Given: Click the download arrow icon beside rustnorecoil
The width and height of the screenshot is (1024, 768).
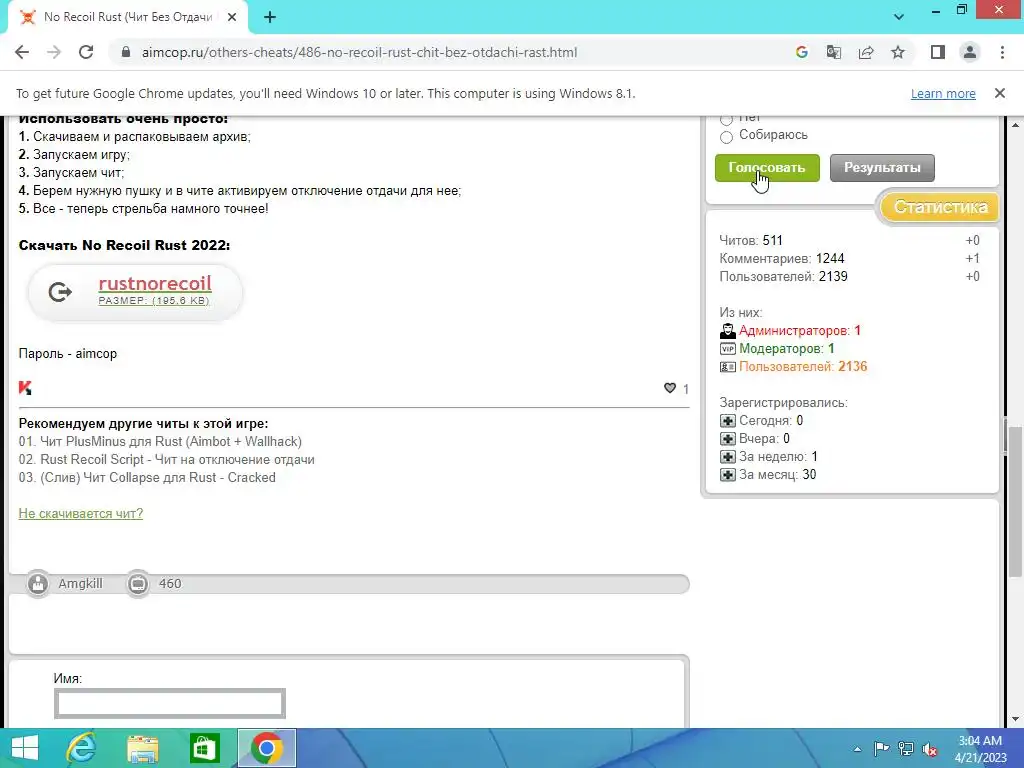Looking at the screenshot, I should 60,292.
